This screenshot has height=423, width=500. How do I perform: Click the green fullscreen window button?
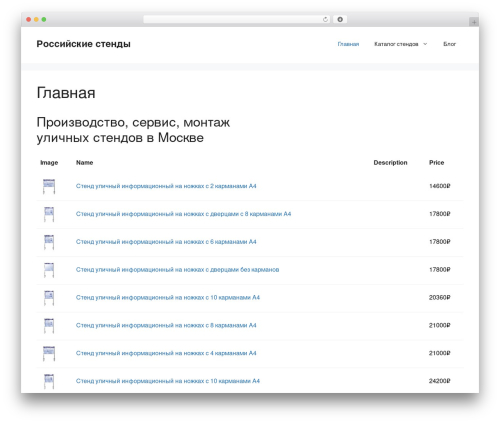(44, 19)
